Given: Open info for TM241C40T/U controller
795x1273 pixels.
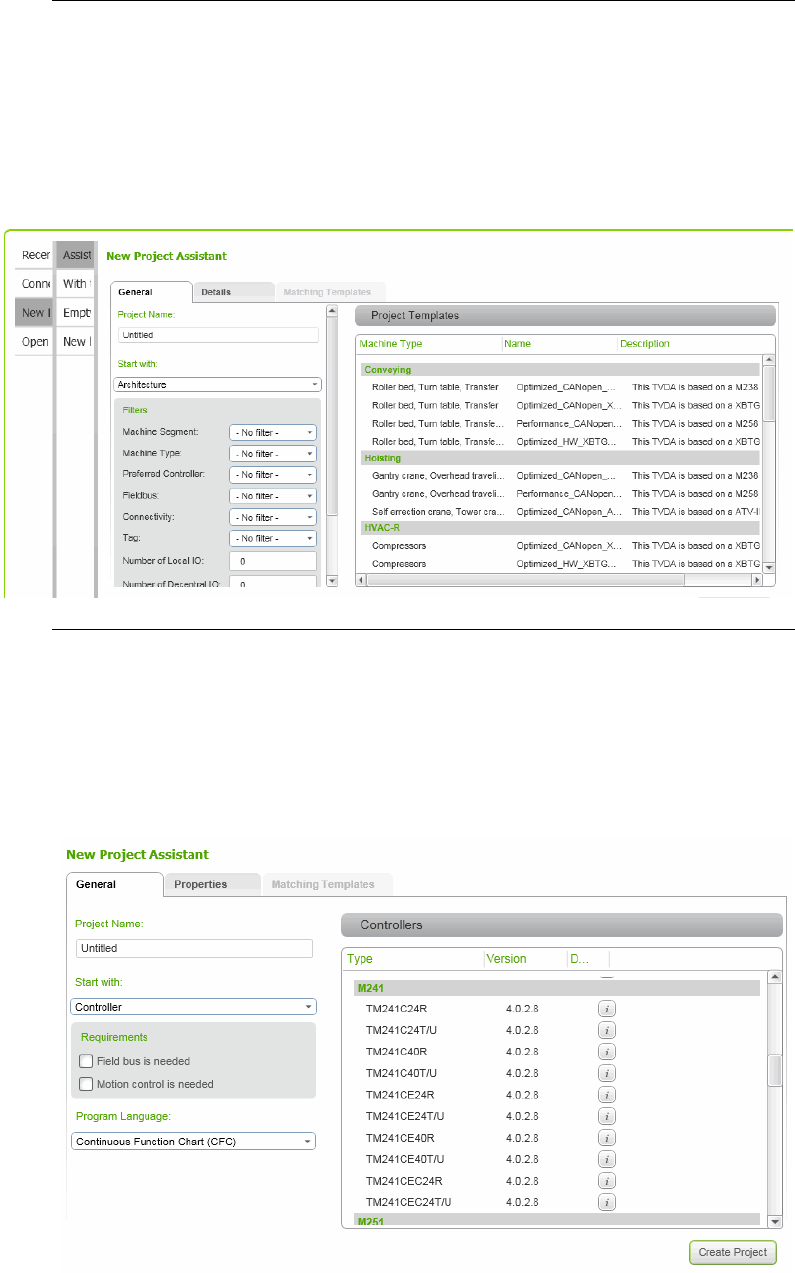Looking at the screenshot, I should 607,1073.
